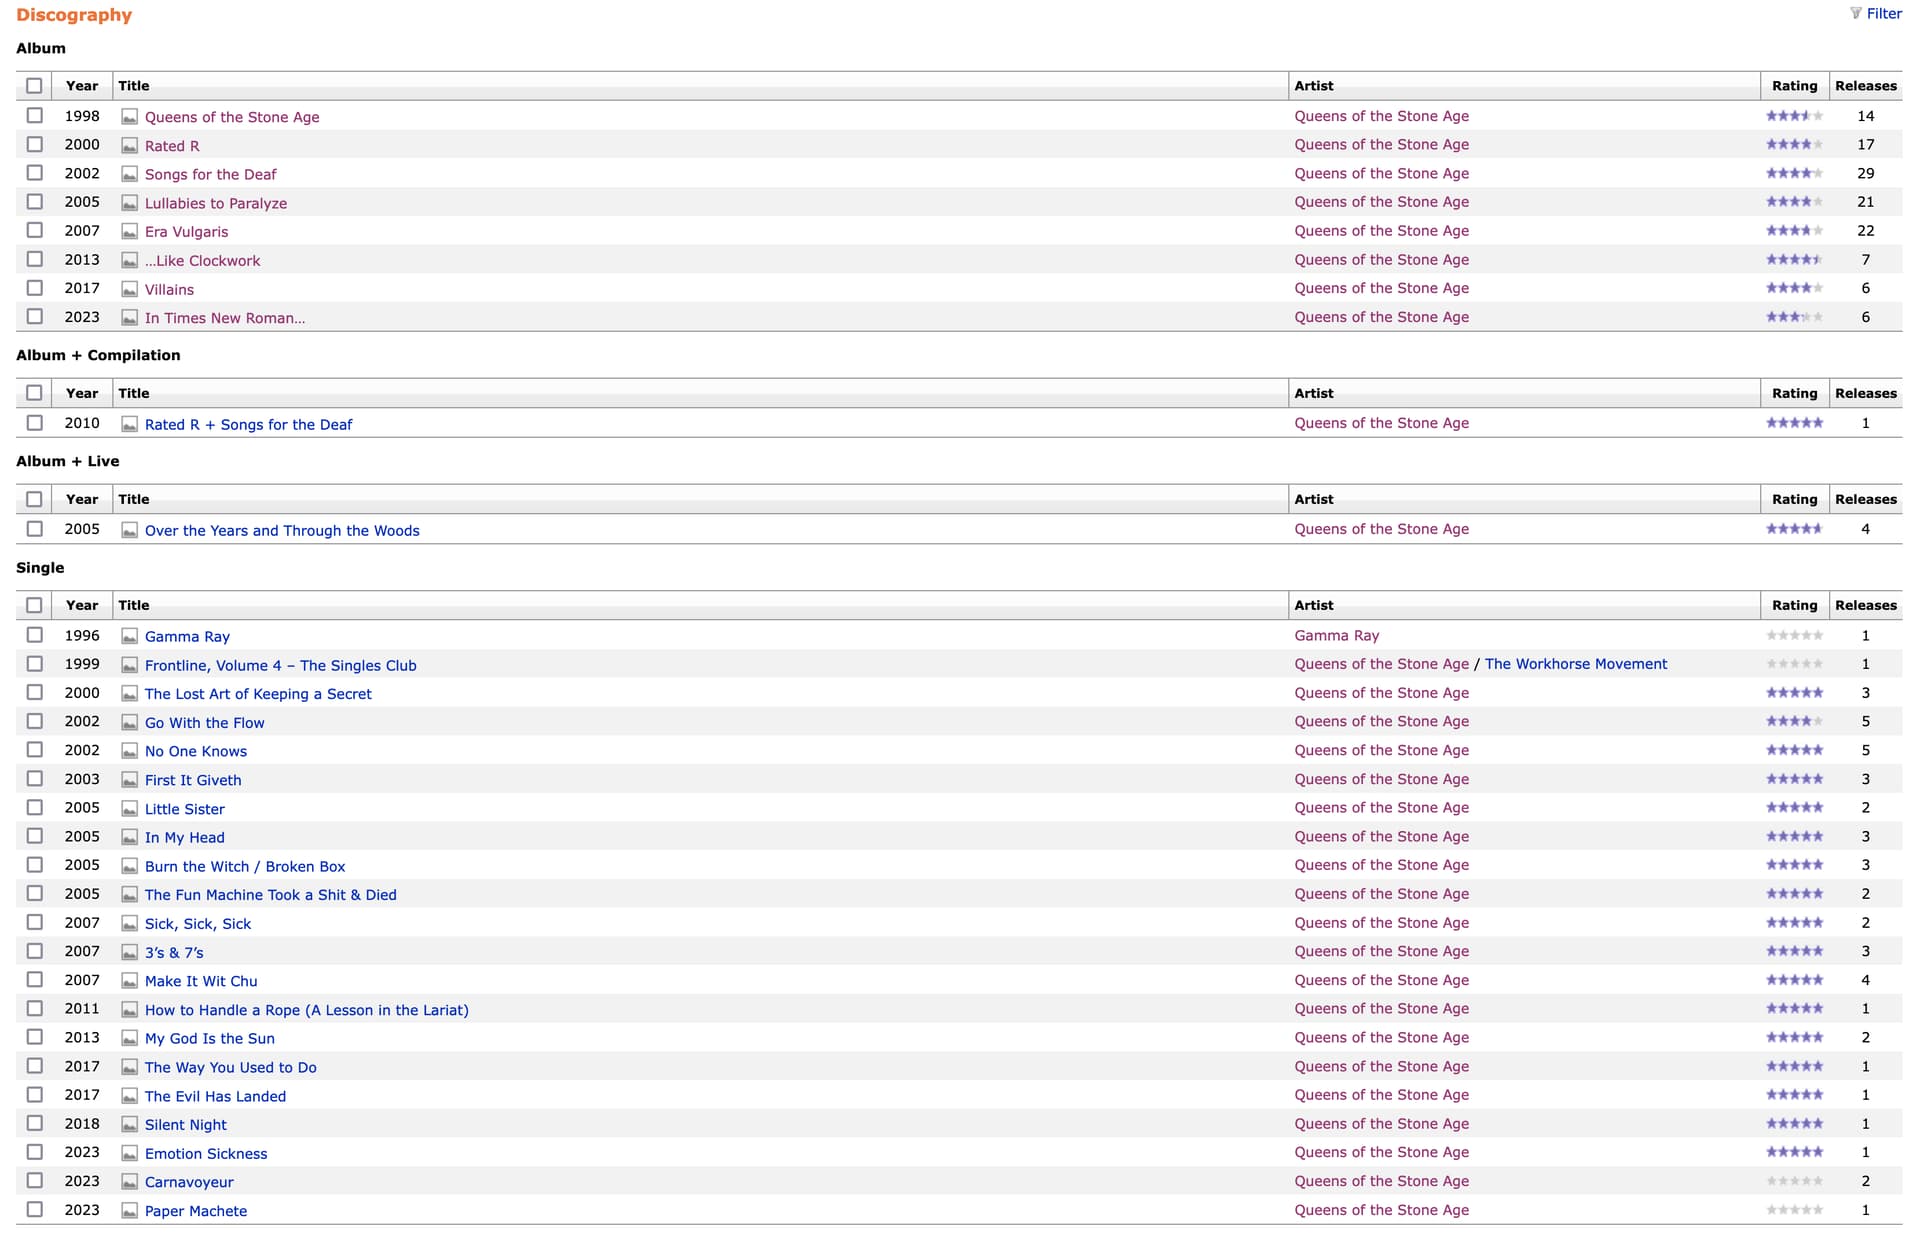The width and height of the screenshot is (1920, 1237).
Task: Tick the select-all checkbox in Album table header
Action: (x=34, y=86)
